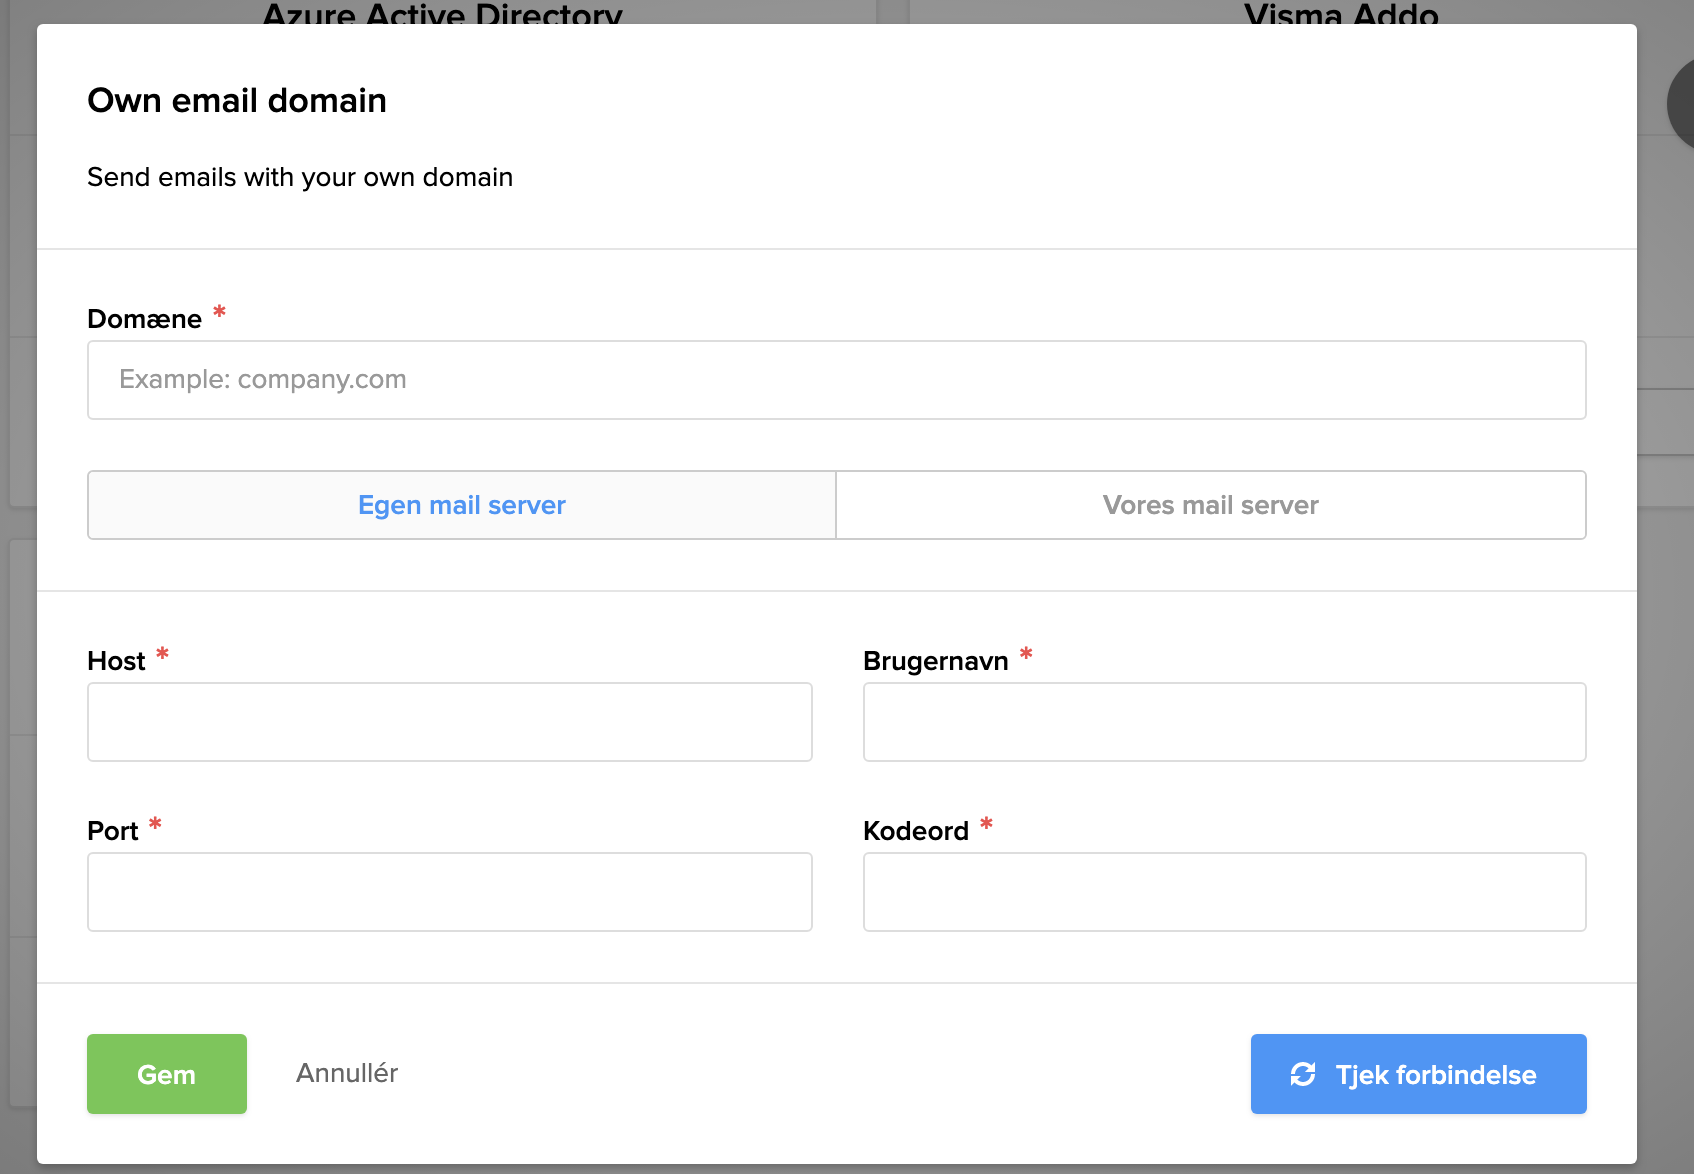The height and width of the screenshot is (1174, 1694).
Task: Click the Domæne input field
Action: [x=836, y=380]
